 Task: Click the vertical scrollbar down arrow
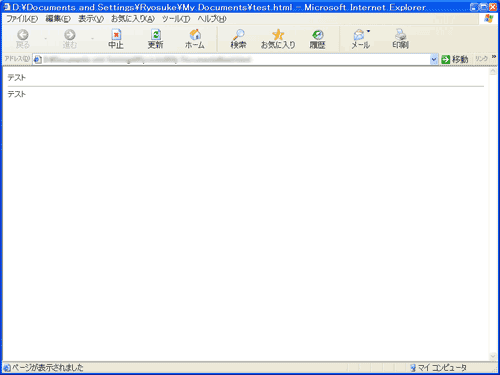[x=493, y=356]
